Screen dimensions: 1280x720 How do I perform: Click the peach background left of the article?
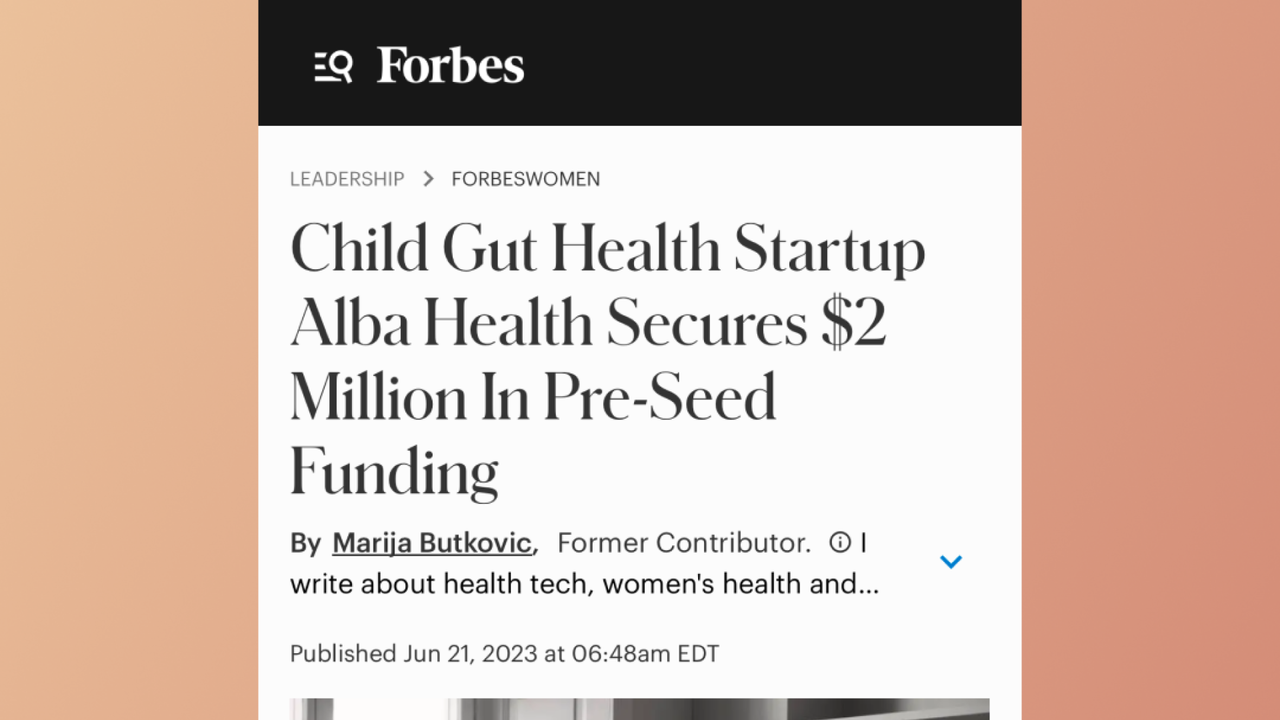(129, 360)
